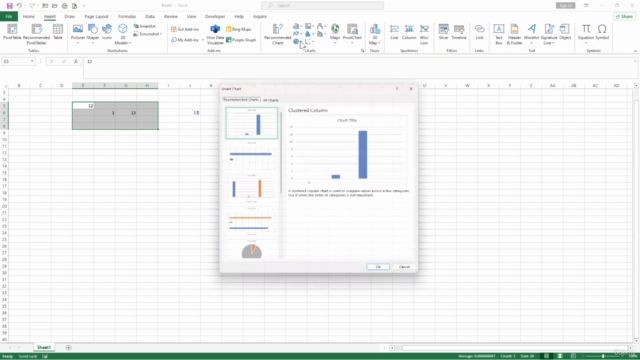Click the formula bar showing 12
640x360 pixels.
359,68
